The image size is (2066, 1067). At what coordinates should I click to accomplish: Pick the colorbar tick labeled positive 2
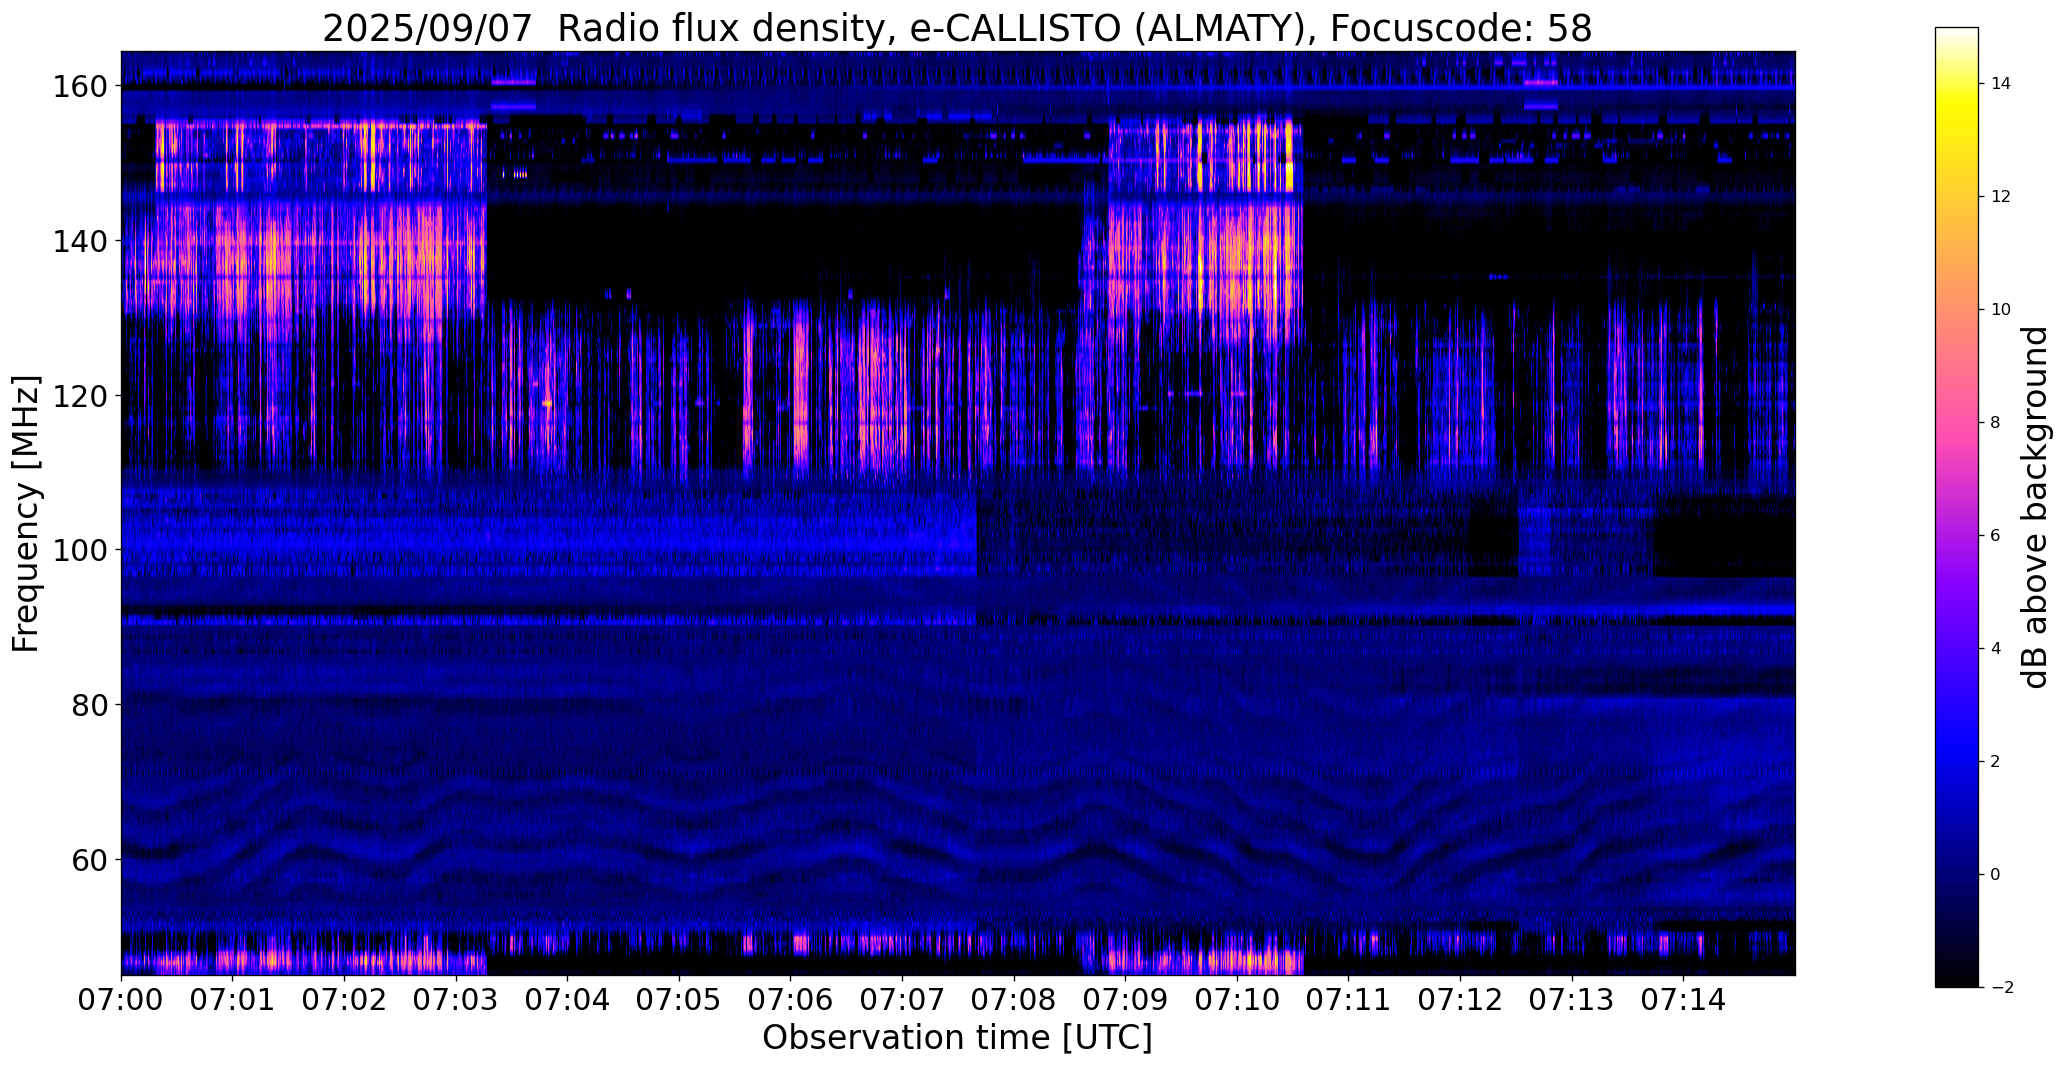[x=1996, y=762]
